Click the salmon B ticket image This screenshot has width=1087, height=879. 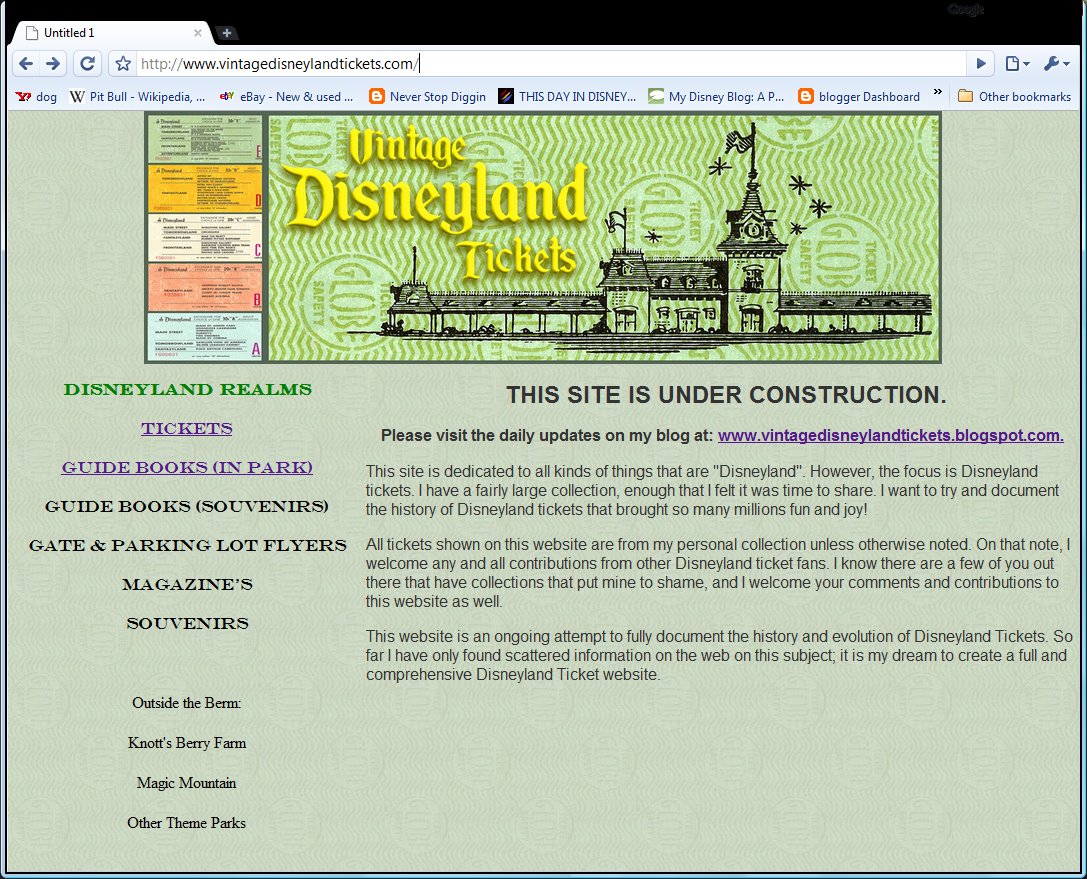point(205,286)
